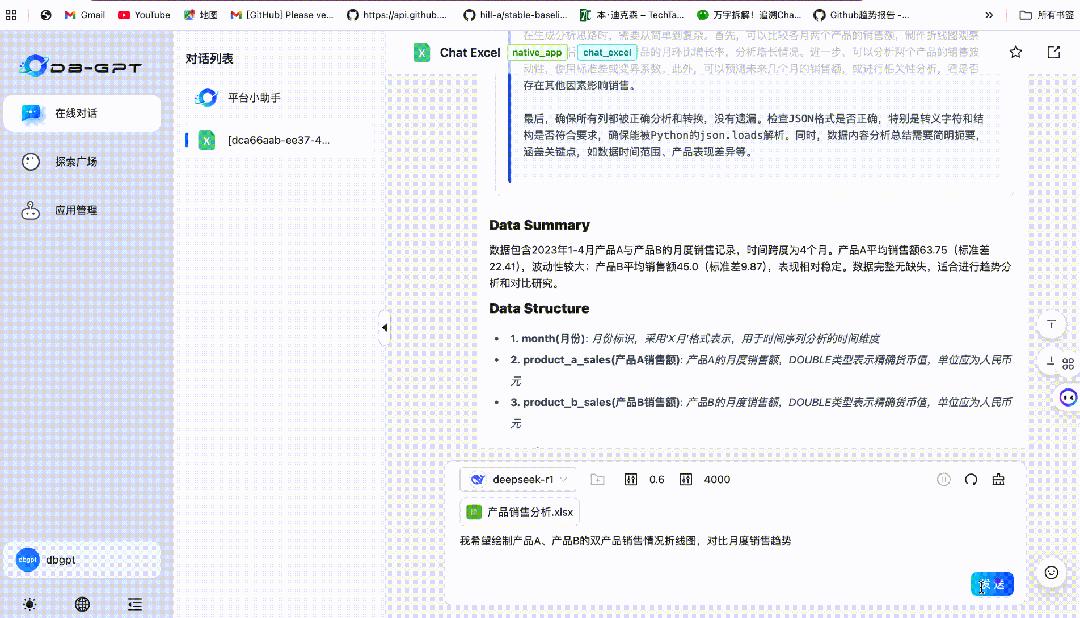Click the max tokens 4000 settings icon

685,479
